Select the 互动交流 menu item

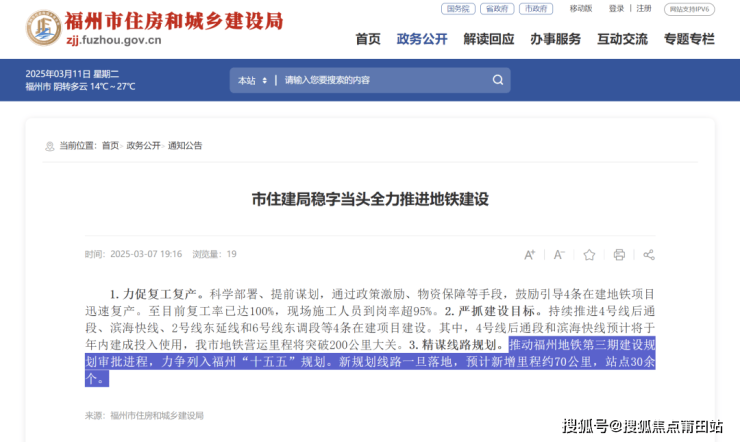click(x=622, y=40)
